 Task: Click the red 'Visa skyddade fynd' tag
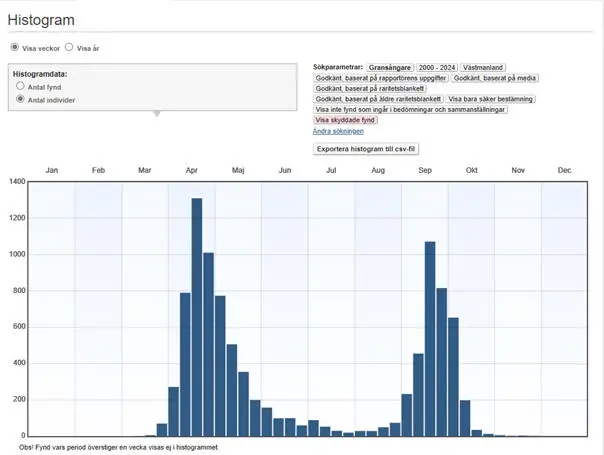click(x=346, y=120)
